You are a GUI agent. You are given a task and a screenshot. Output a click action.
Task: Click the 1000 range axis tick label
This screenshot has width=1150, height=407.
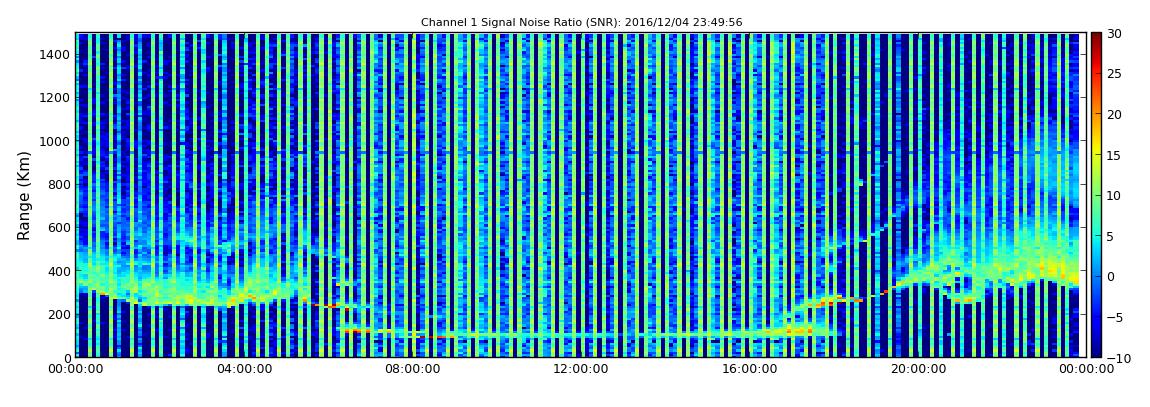[56, 141]
